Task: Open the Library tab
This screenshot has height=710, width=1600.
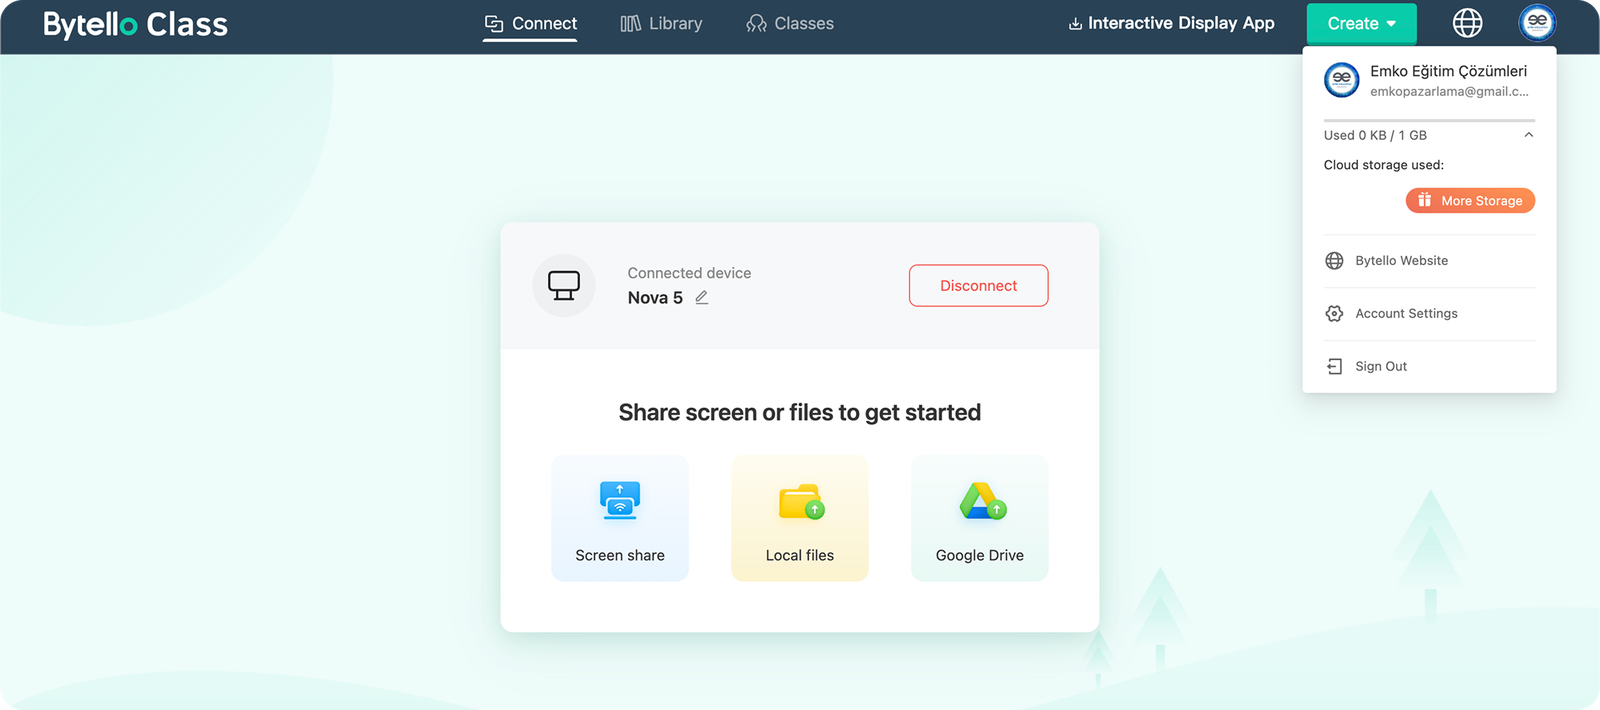Action: click(661, 24)
